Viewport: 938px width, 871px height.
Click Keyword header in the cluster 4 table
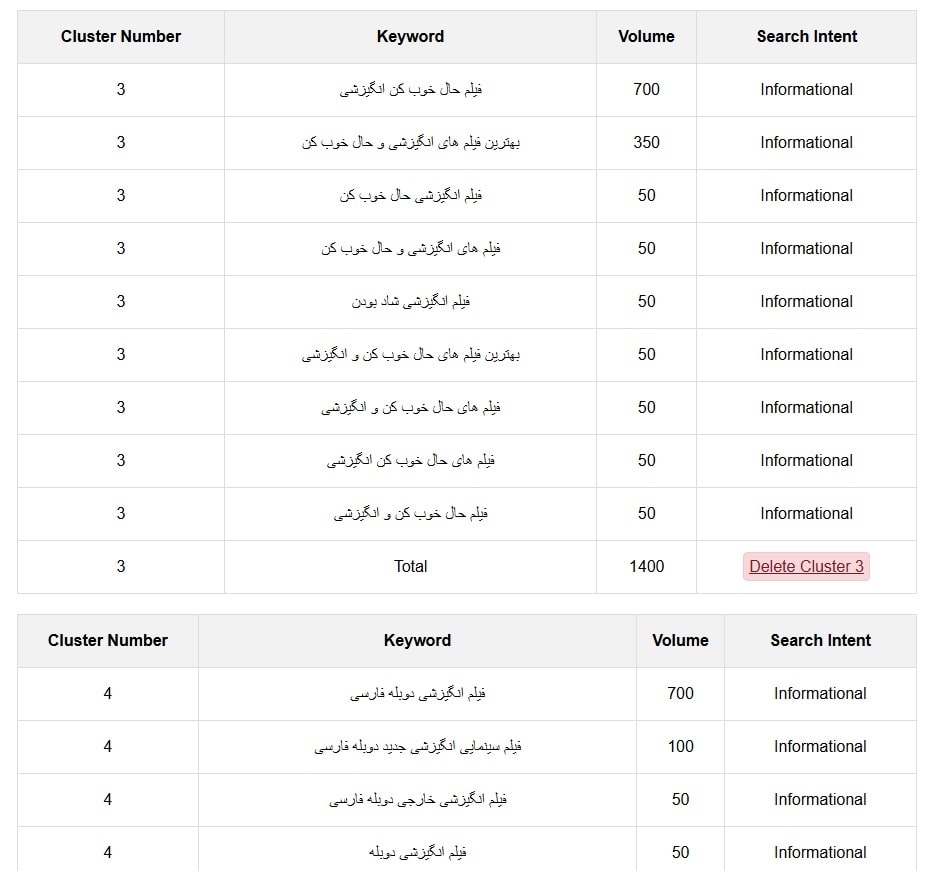(x=417, y=641)
